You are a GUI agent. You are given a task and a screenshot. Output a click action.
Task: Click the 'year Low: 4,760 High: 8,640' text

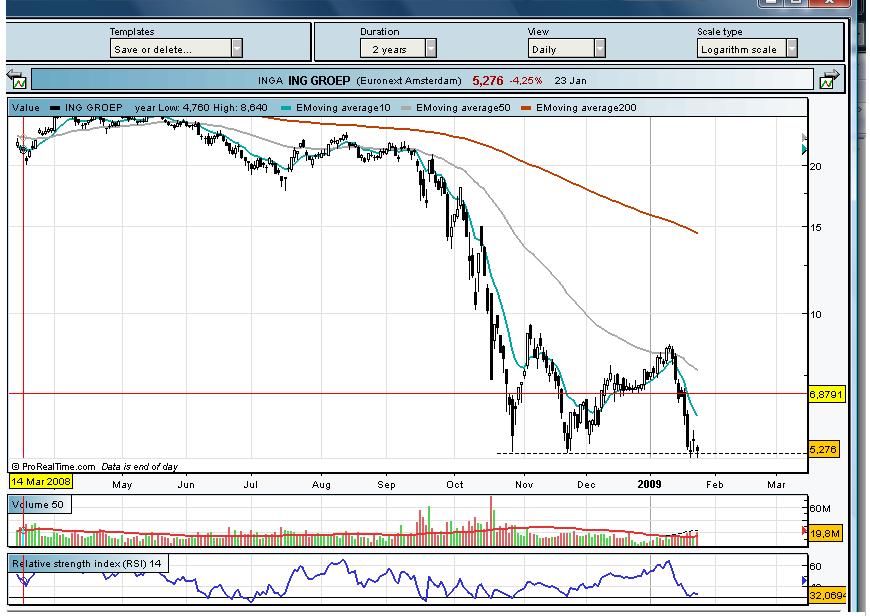(201, 108)
